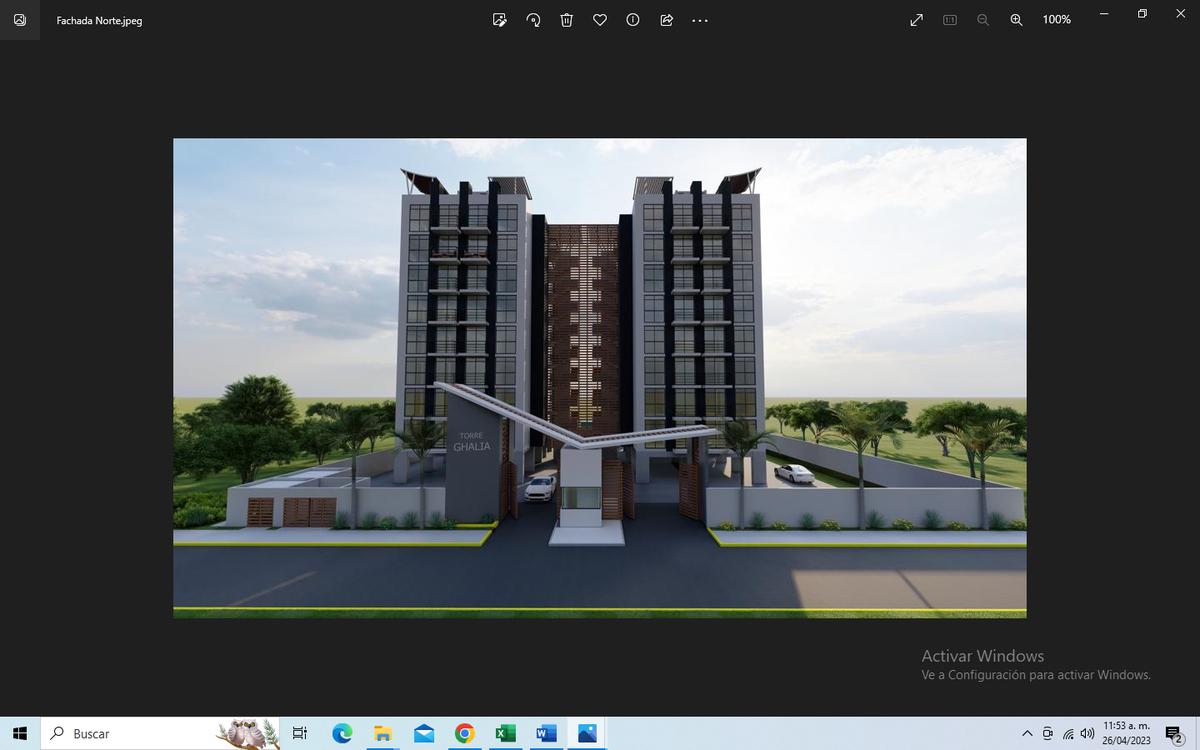Rotate the photo with the rotate icon
1200x750 pixels.
(x=533, y=20)
